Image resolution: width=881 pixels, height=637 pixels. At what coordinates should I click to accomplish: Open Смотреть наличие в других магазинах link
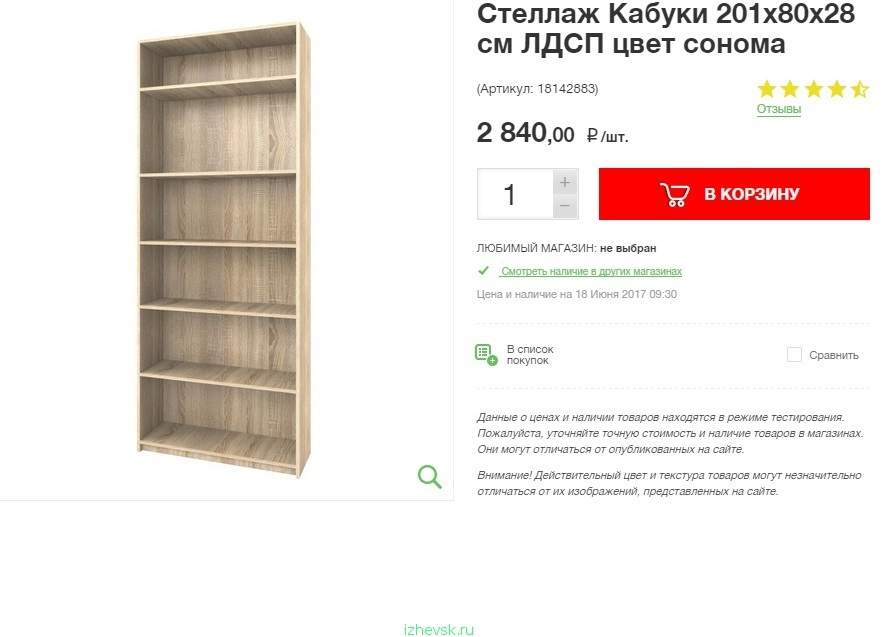591,271
